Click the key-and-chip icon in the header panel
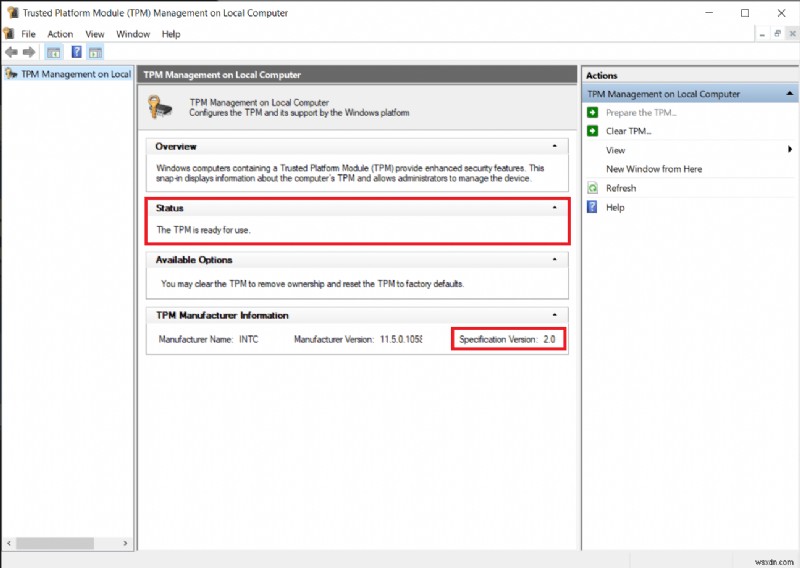 pos(160,107)
